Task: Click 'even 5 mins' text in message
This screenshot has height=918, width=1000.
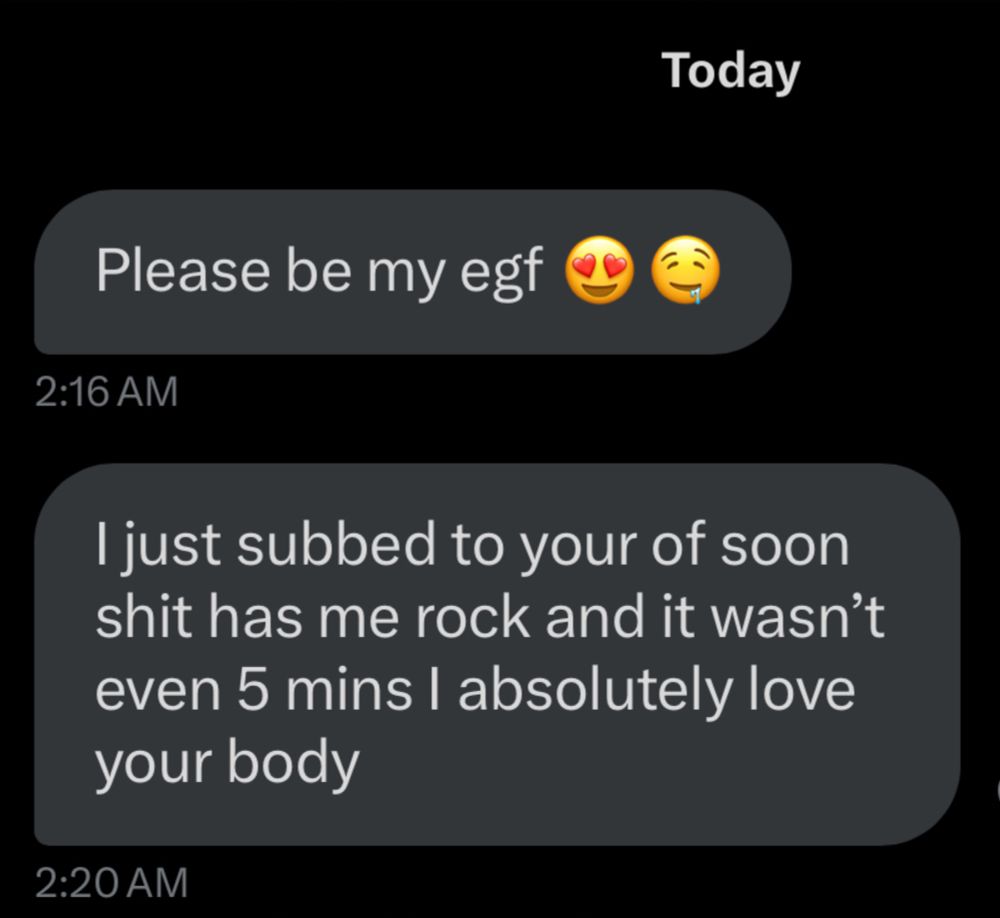Action: pyautogui.click(x=253, y=691)
